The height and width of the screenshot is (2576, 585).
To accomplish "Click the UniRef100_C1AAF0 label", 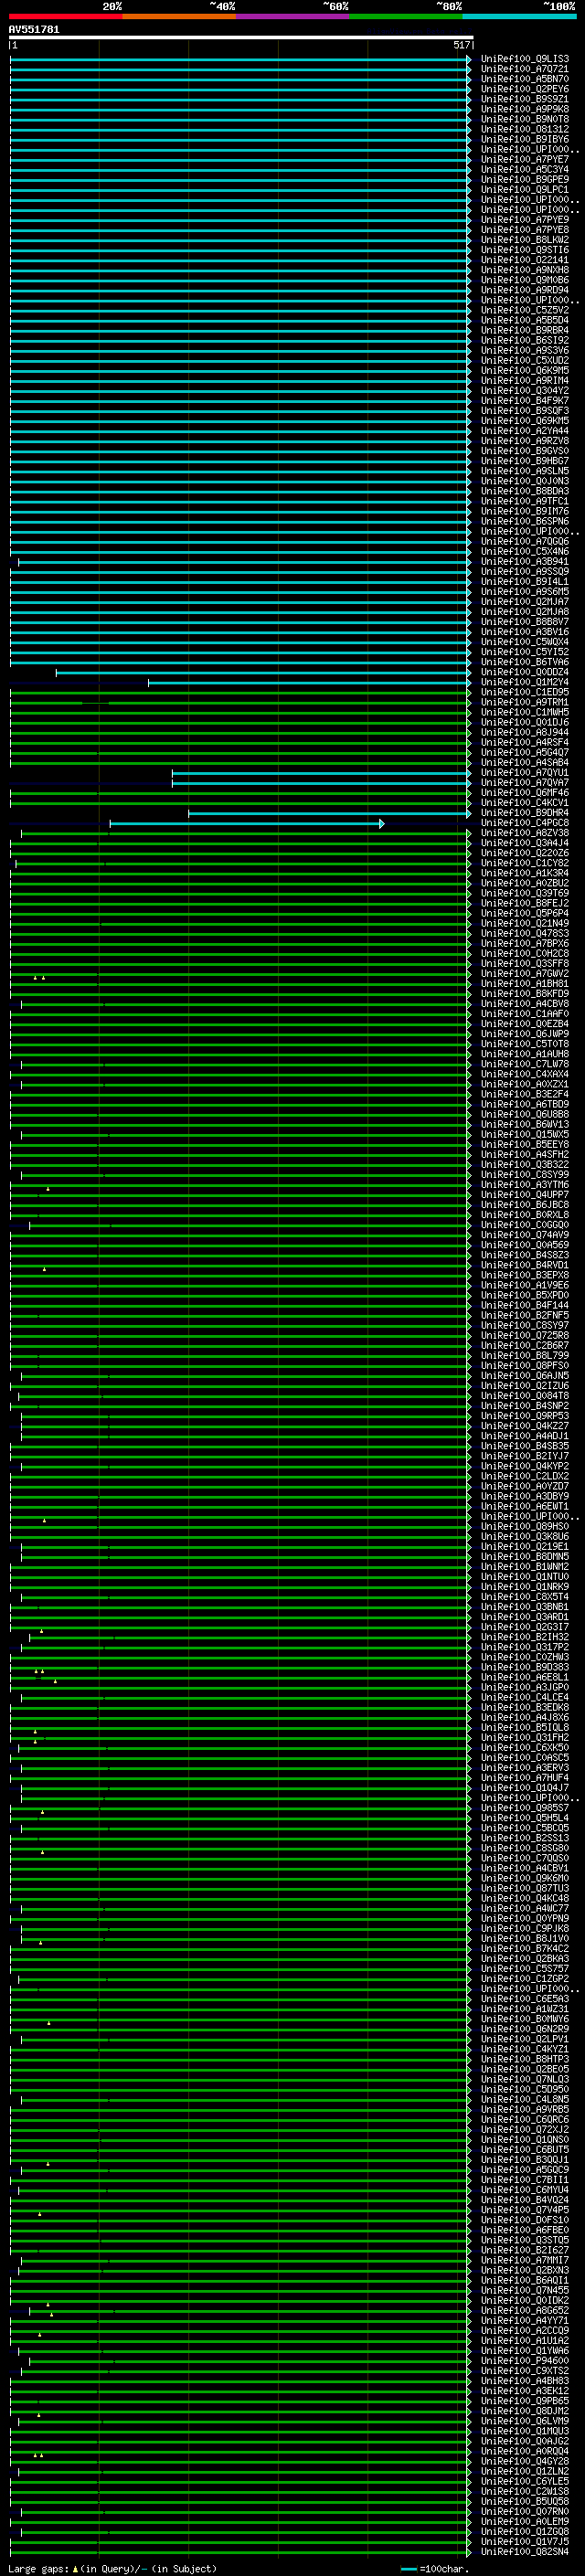I will pos(525,1014).
